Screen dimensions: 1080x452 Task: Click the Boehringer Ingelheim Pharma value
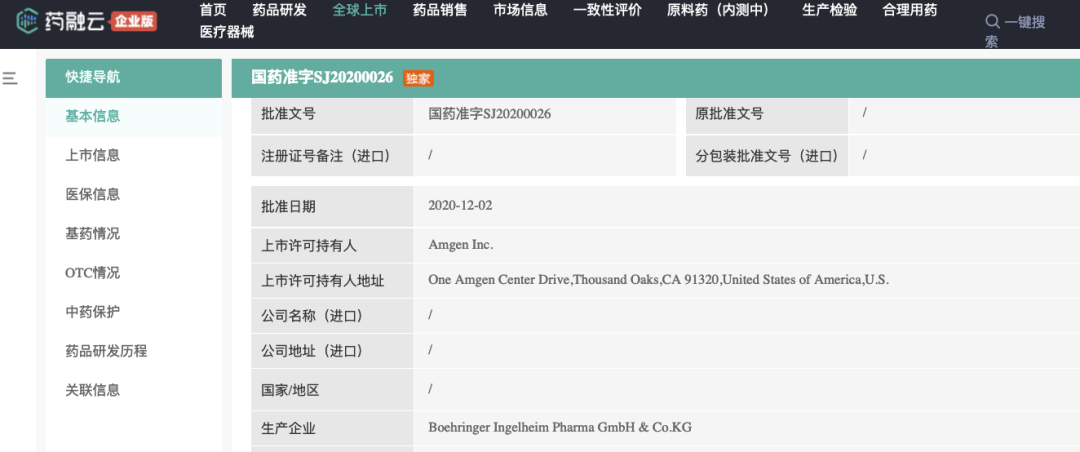coord(560,427)
